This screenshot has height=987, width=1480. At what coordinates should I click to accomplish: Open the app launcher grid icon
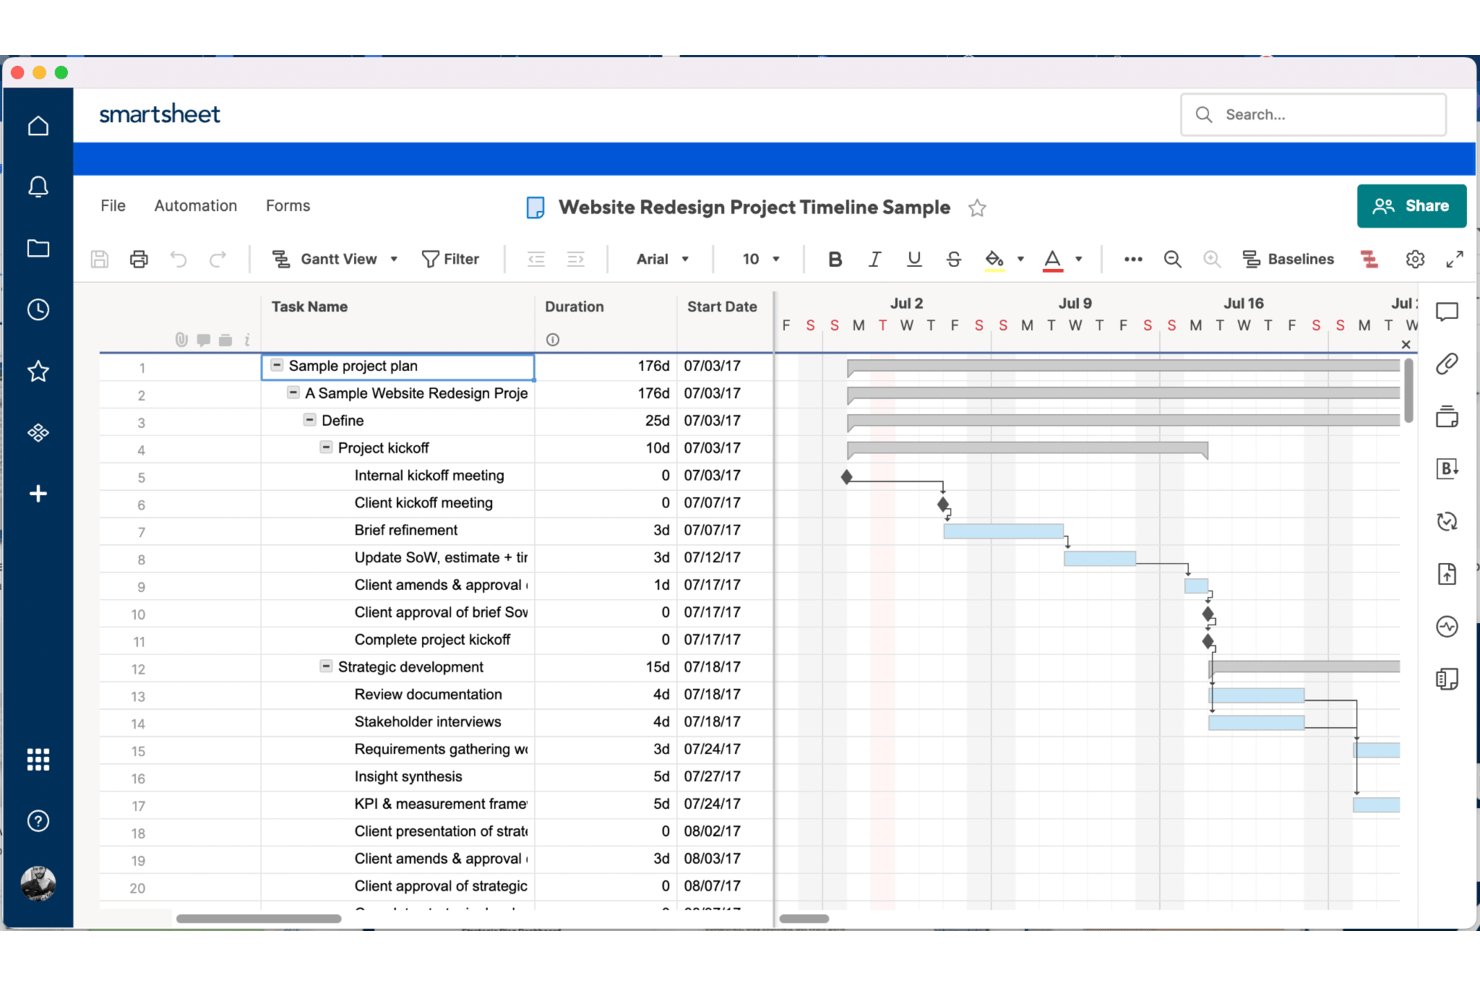tap(38, 760)
